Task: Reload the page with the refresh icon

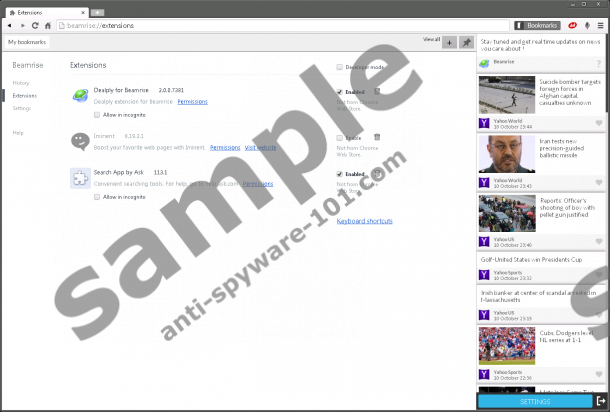Action: point(35,24)
